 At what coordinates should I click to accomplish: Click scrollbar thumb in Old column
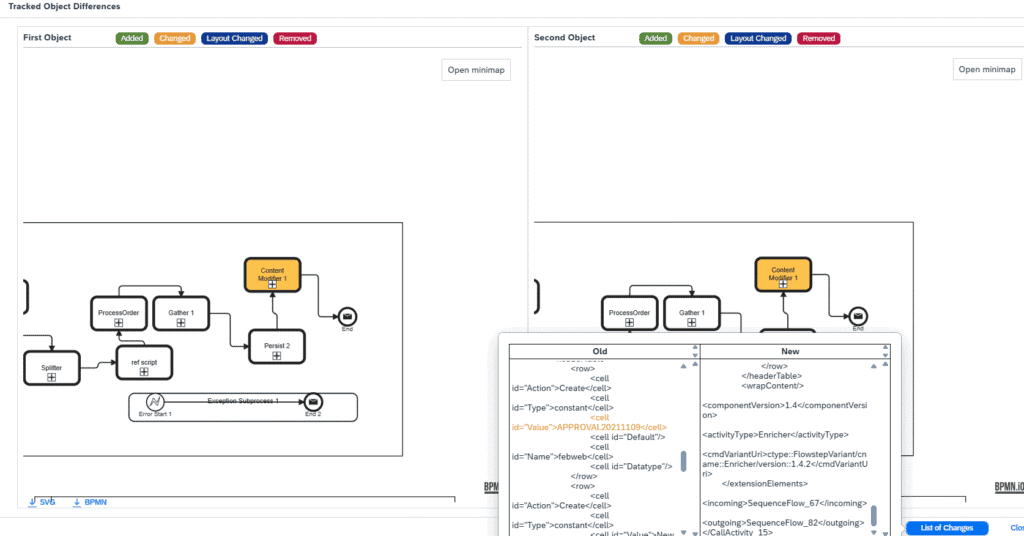683,461
